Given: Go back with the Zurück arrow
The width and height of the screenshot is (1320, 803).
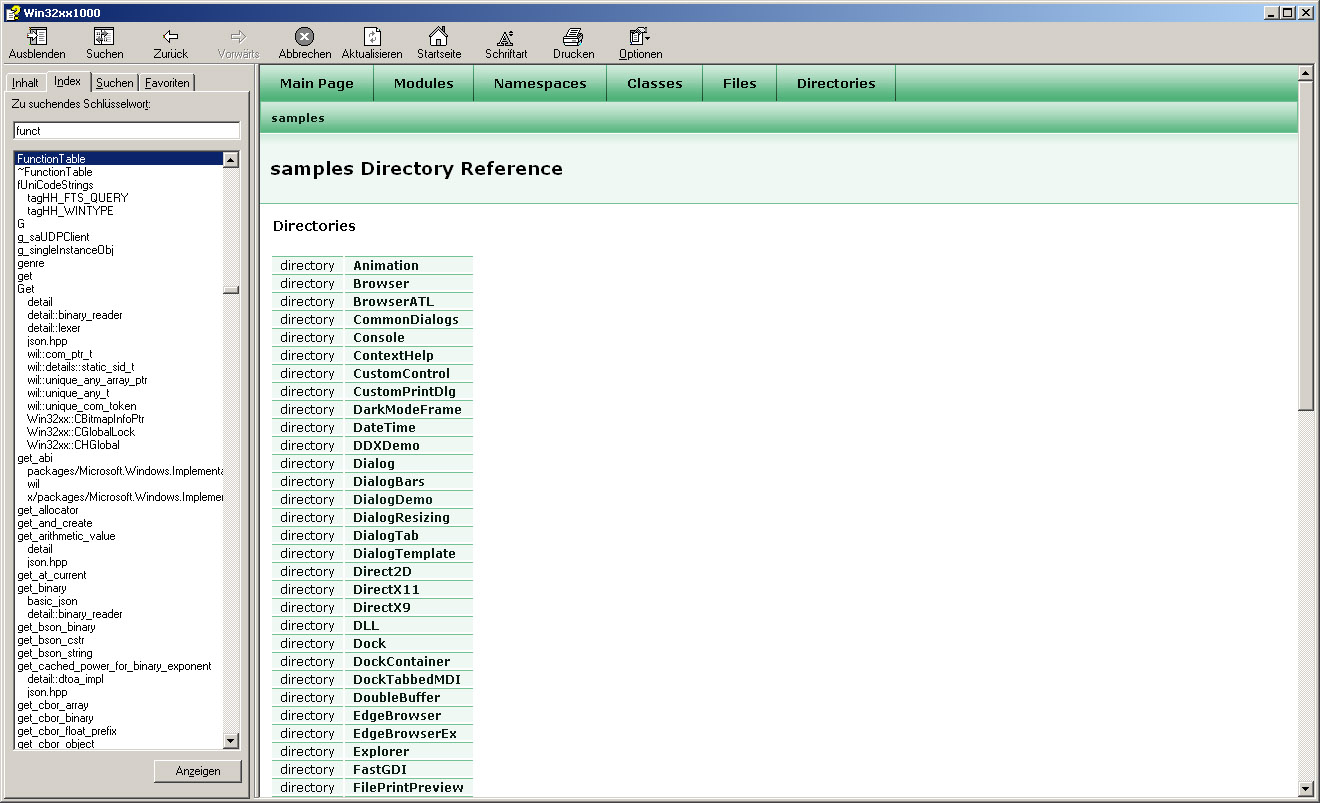Looking at the screenshot, I should 170,37.
